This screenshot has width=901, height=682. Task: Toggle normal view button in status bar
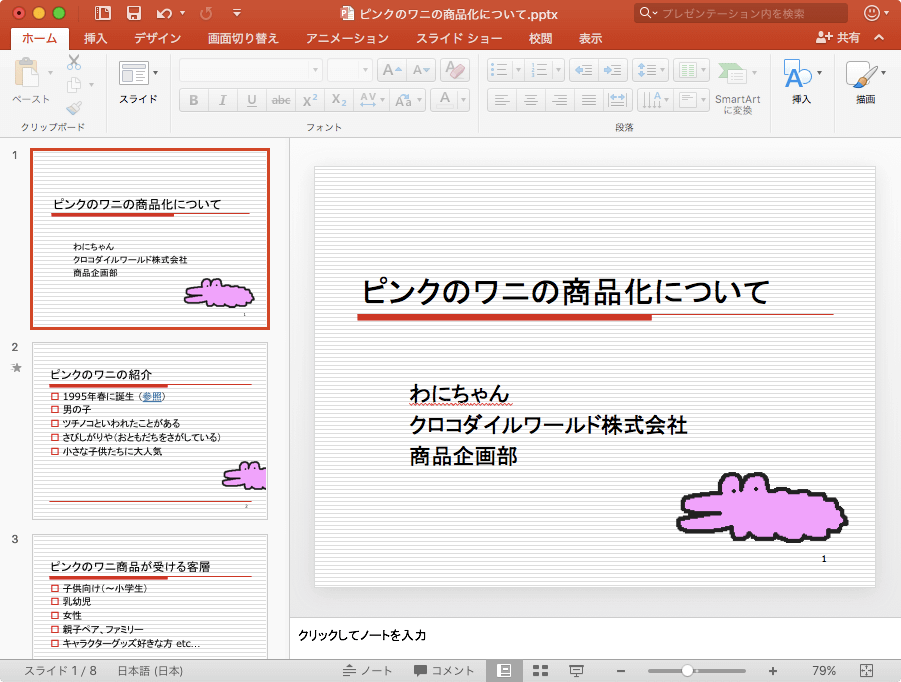coord(504,670)
